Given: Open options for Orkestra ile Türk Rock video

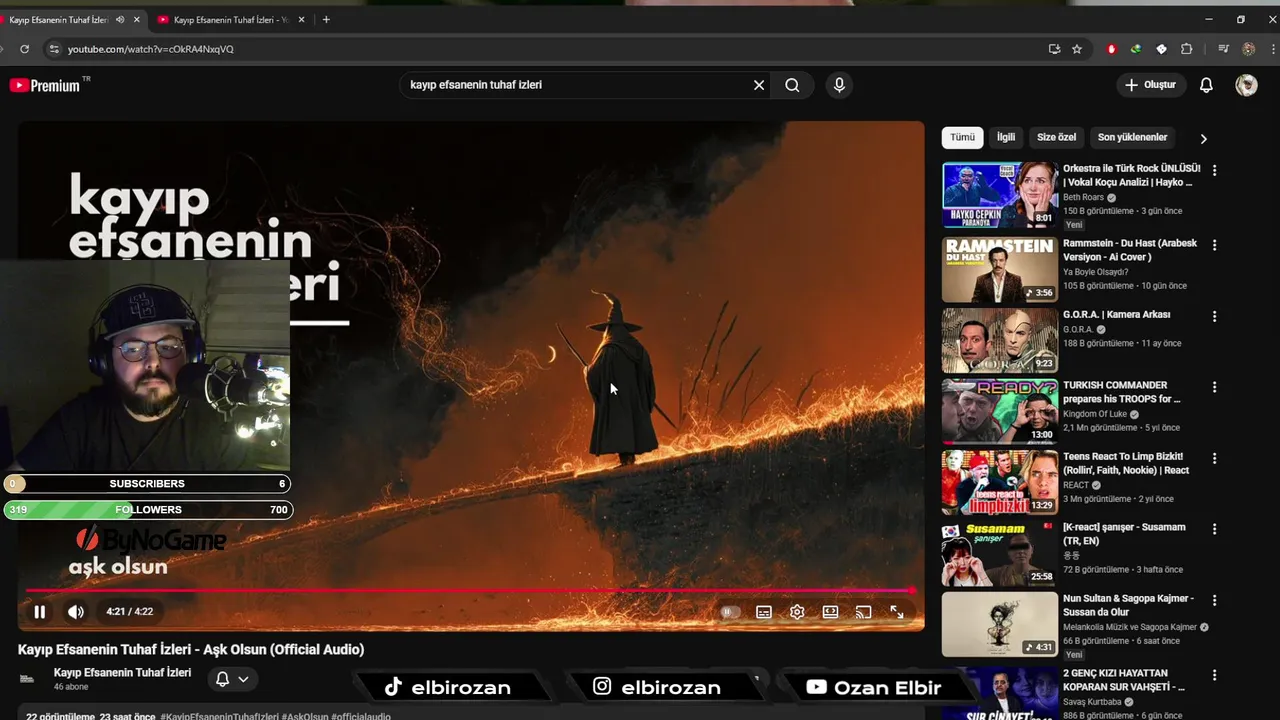Looking at the screenshot, I should click(1214, 171).
